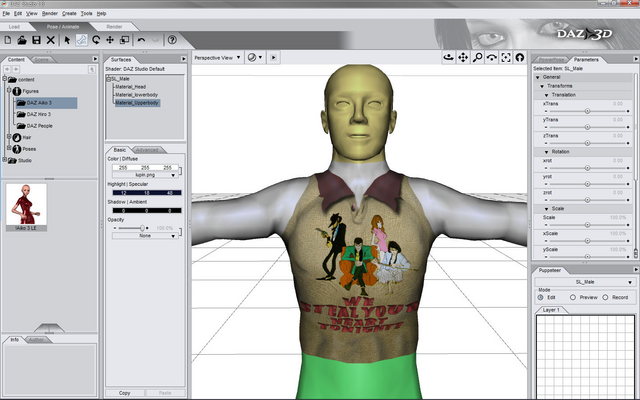640x400 pixels.
Task: Select Material_Head in surfaces tree
Action: 130,87
